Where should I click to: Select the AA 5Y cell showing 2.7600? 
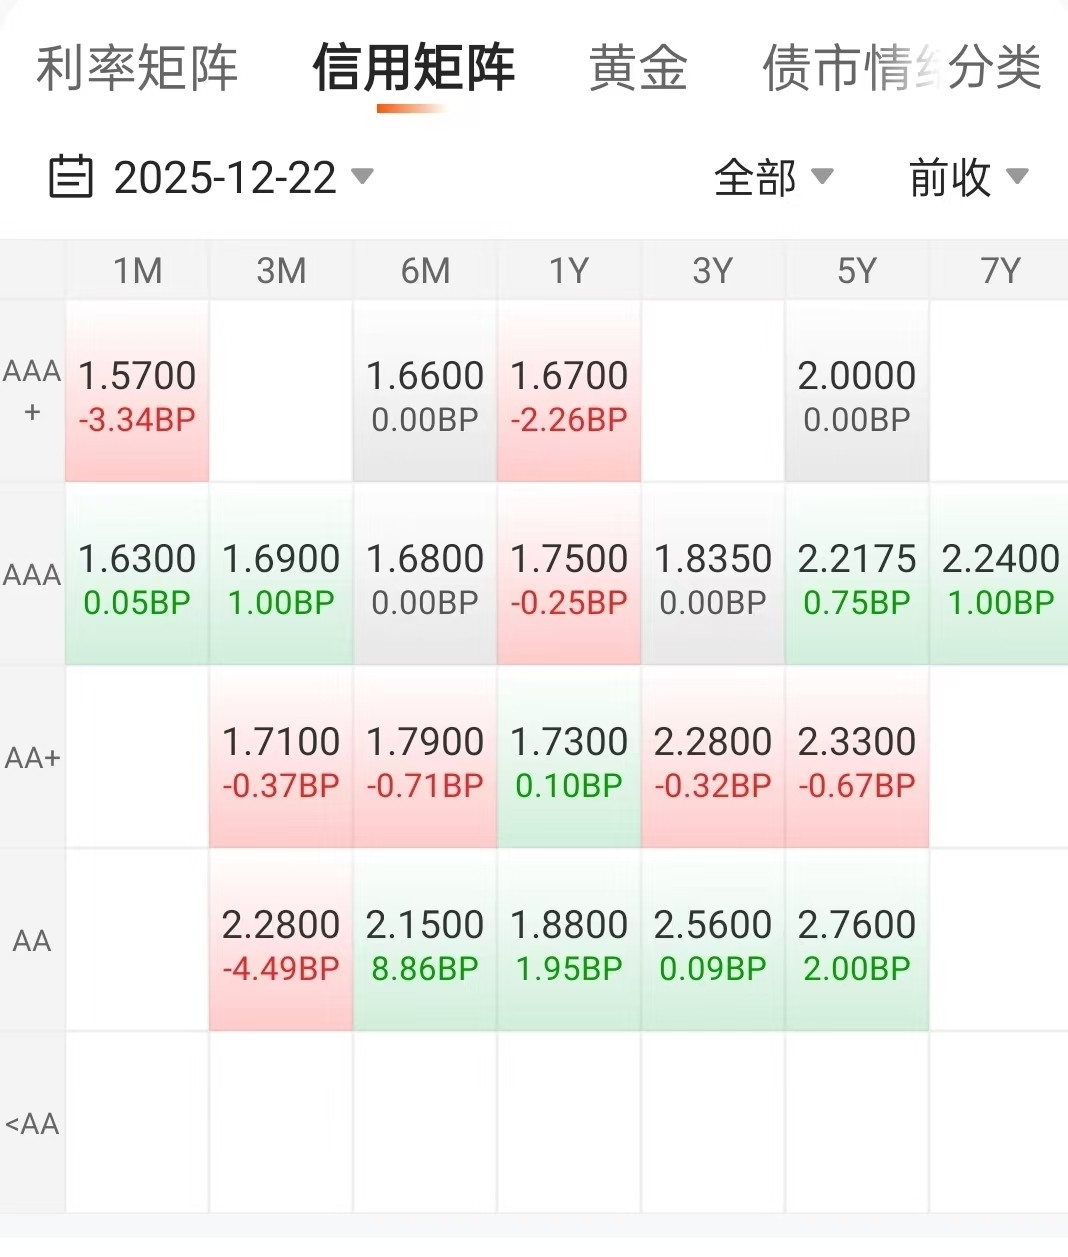coord(857,942)
